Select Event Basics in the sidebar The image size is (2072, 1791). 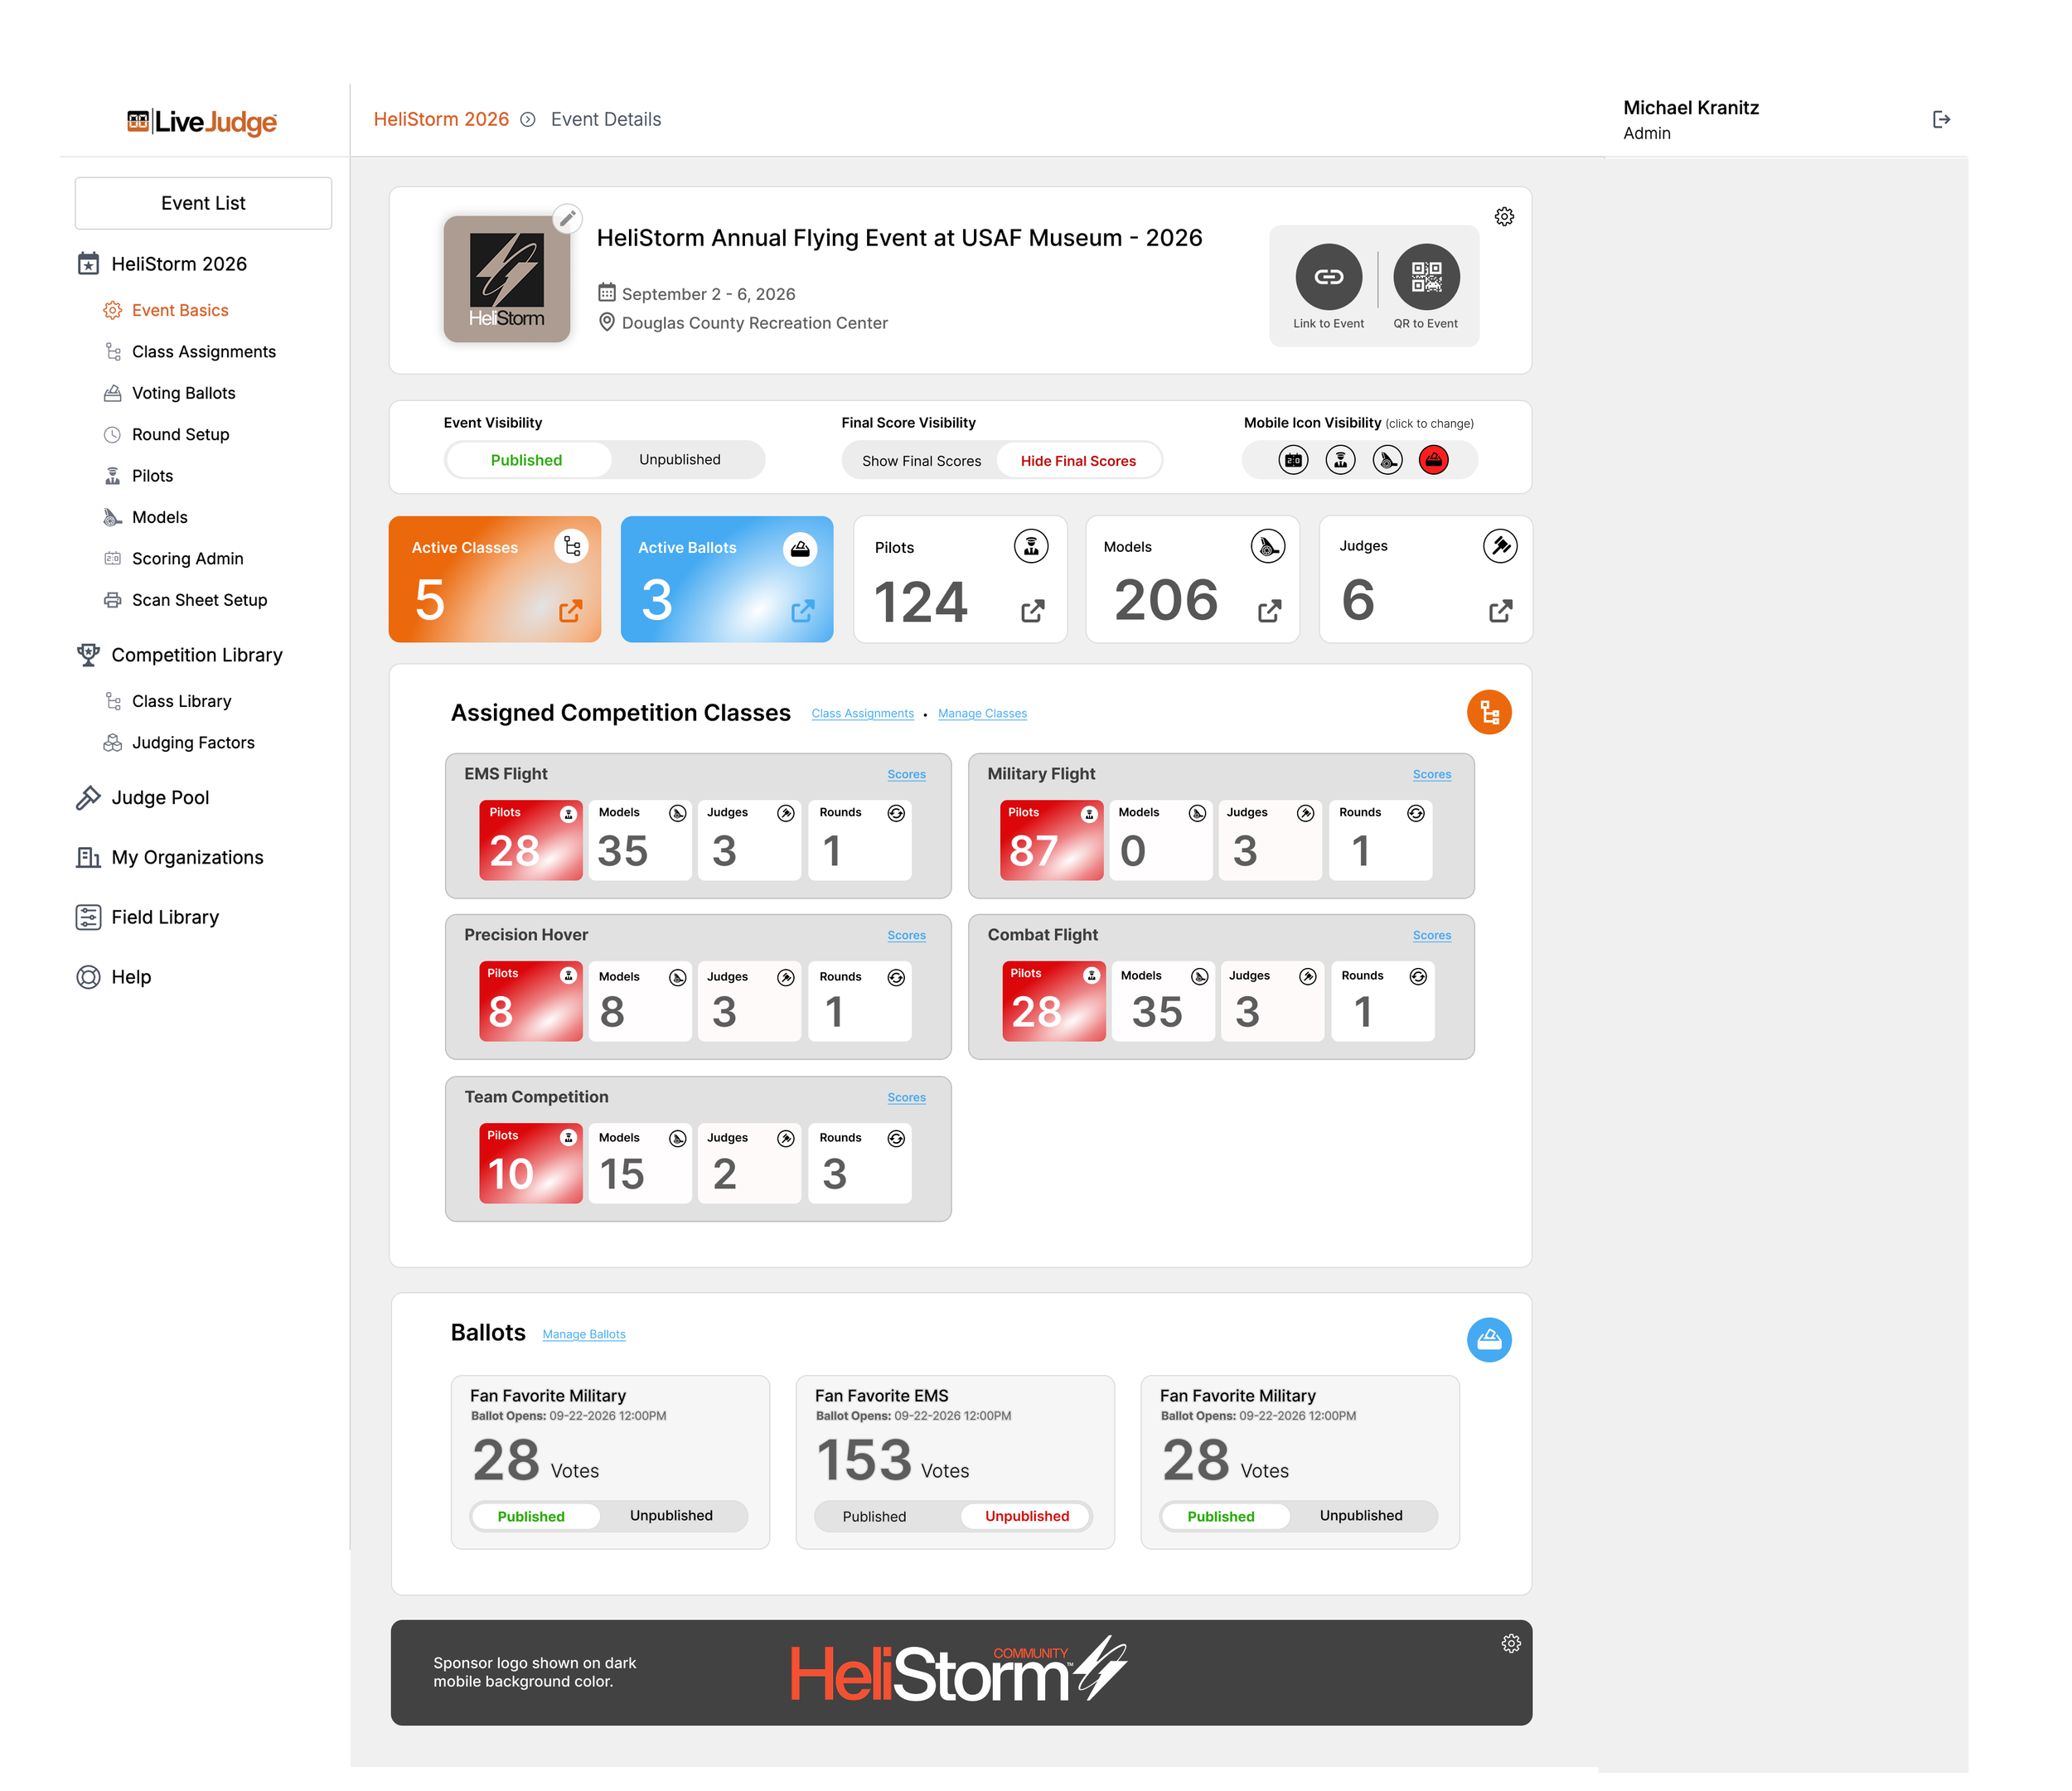[x=180, y=310]
